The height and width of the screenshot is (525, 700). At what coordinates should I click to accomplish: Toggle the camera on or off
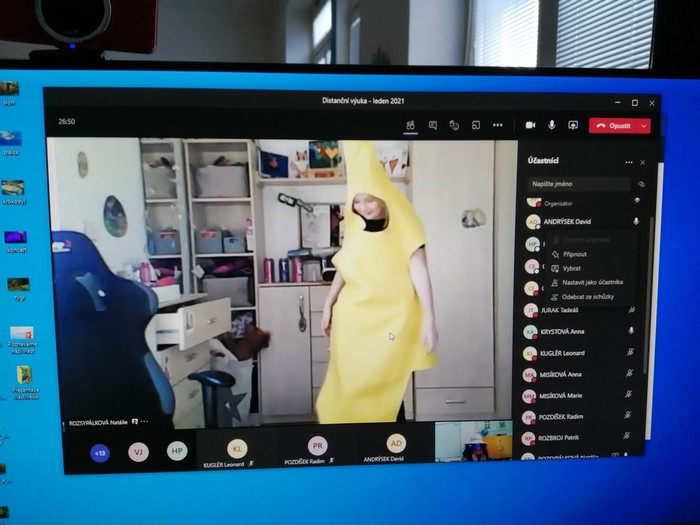(x=530, y=125)
